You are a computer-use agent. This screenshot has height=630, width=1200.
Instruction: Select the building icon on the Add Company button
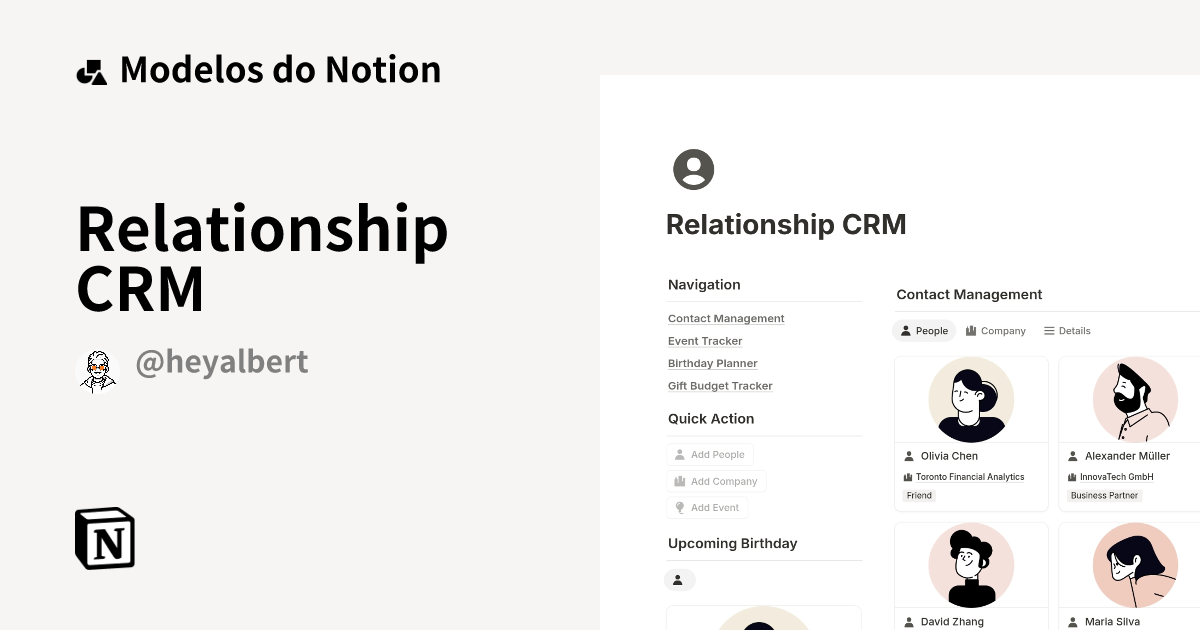(x=681, y=481)
